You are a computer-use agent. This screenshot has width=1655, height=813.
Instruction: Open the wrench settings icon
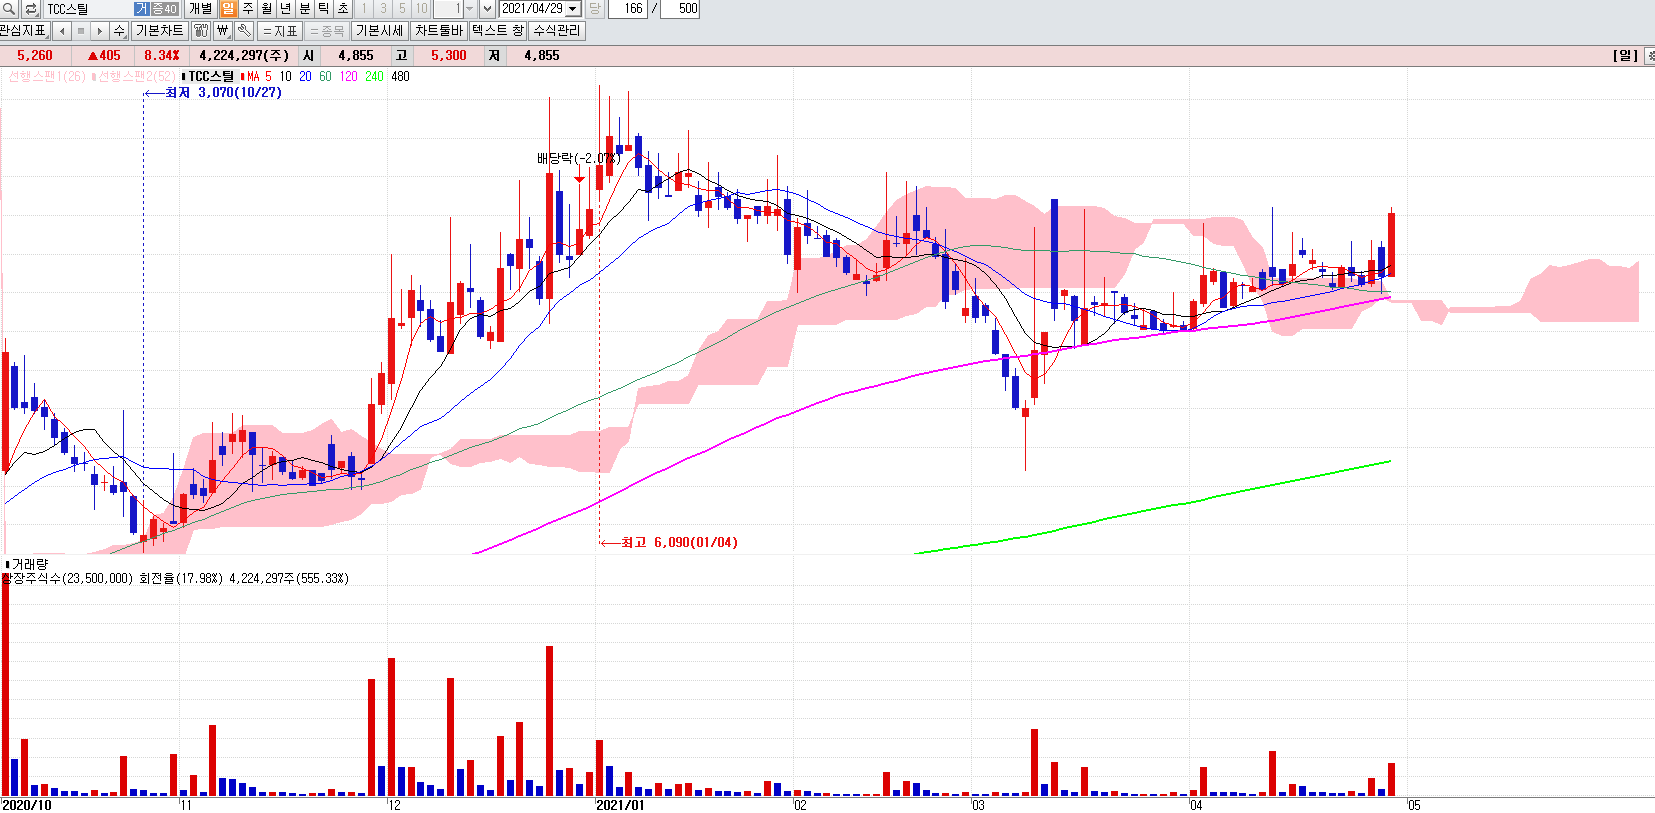click(x=244, y=31)
